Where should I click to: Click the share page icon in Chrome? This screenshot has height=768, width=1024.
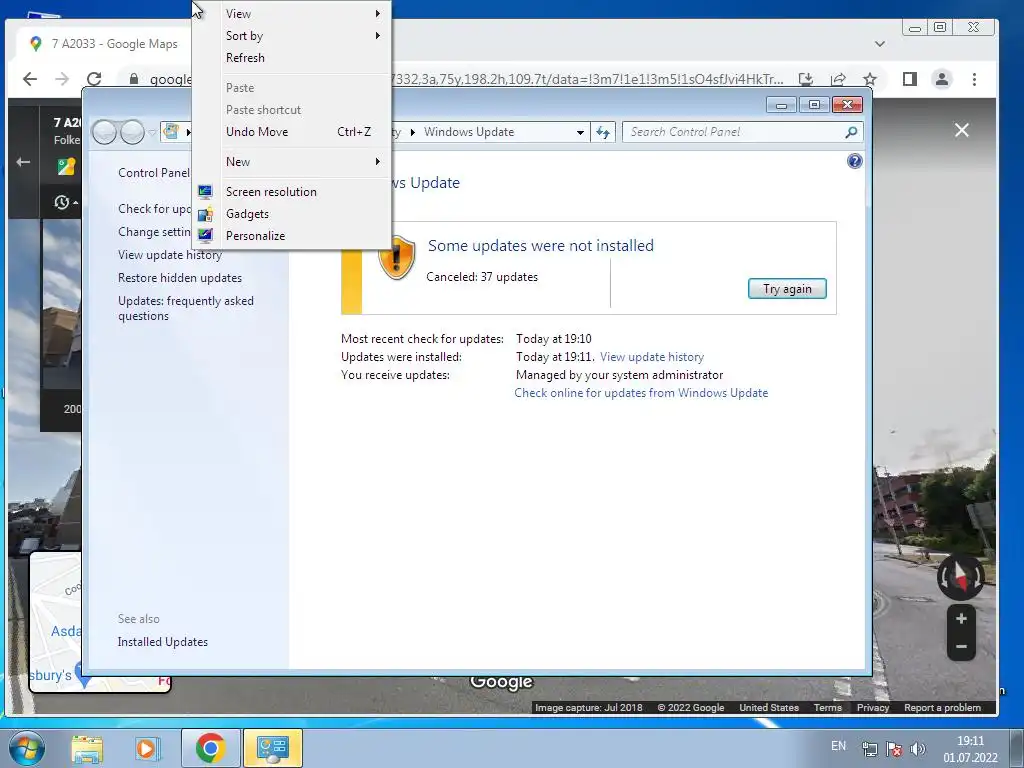[838, 79]
